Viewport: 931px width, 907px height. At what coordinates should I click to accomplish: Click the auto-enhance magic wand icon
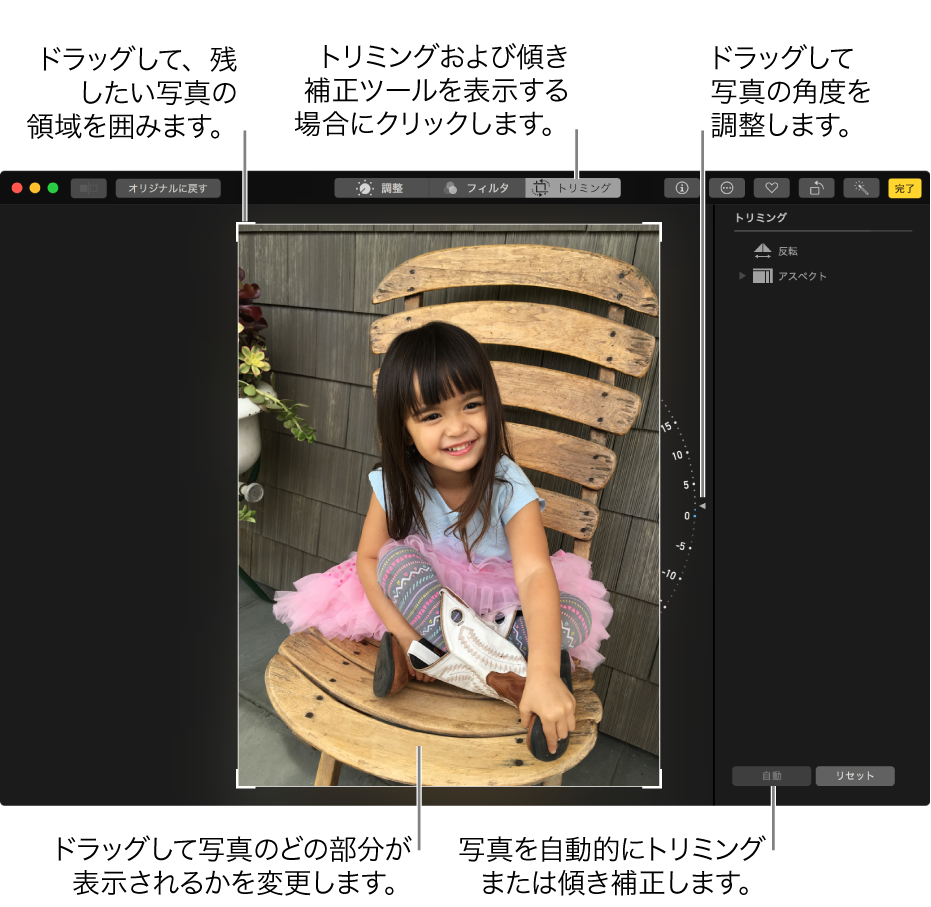858,187
